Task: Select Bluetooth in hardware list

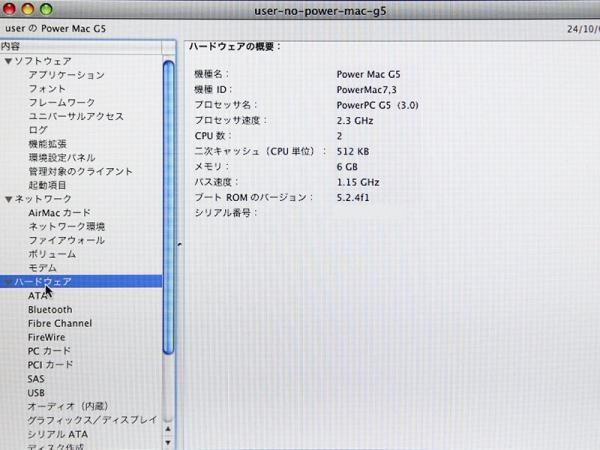Action: 50,310
